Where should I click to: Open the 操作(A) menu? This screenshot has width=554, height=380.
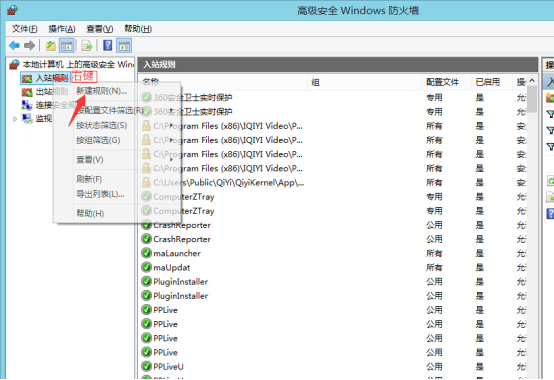pyautogui.click(x=62, y=29)
